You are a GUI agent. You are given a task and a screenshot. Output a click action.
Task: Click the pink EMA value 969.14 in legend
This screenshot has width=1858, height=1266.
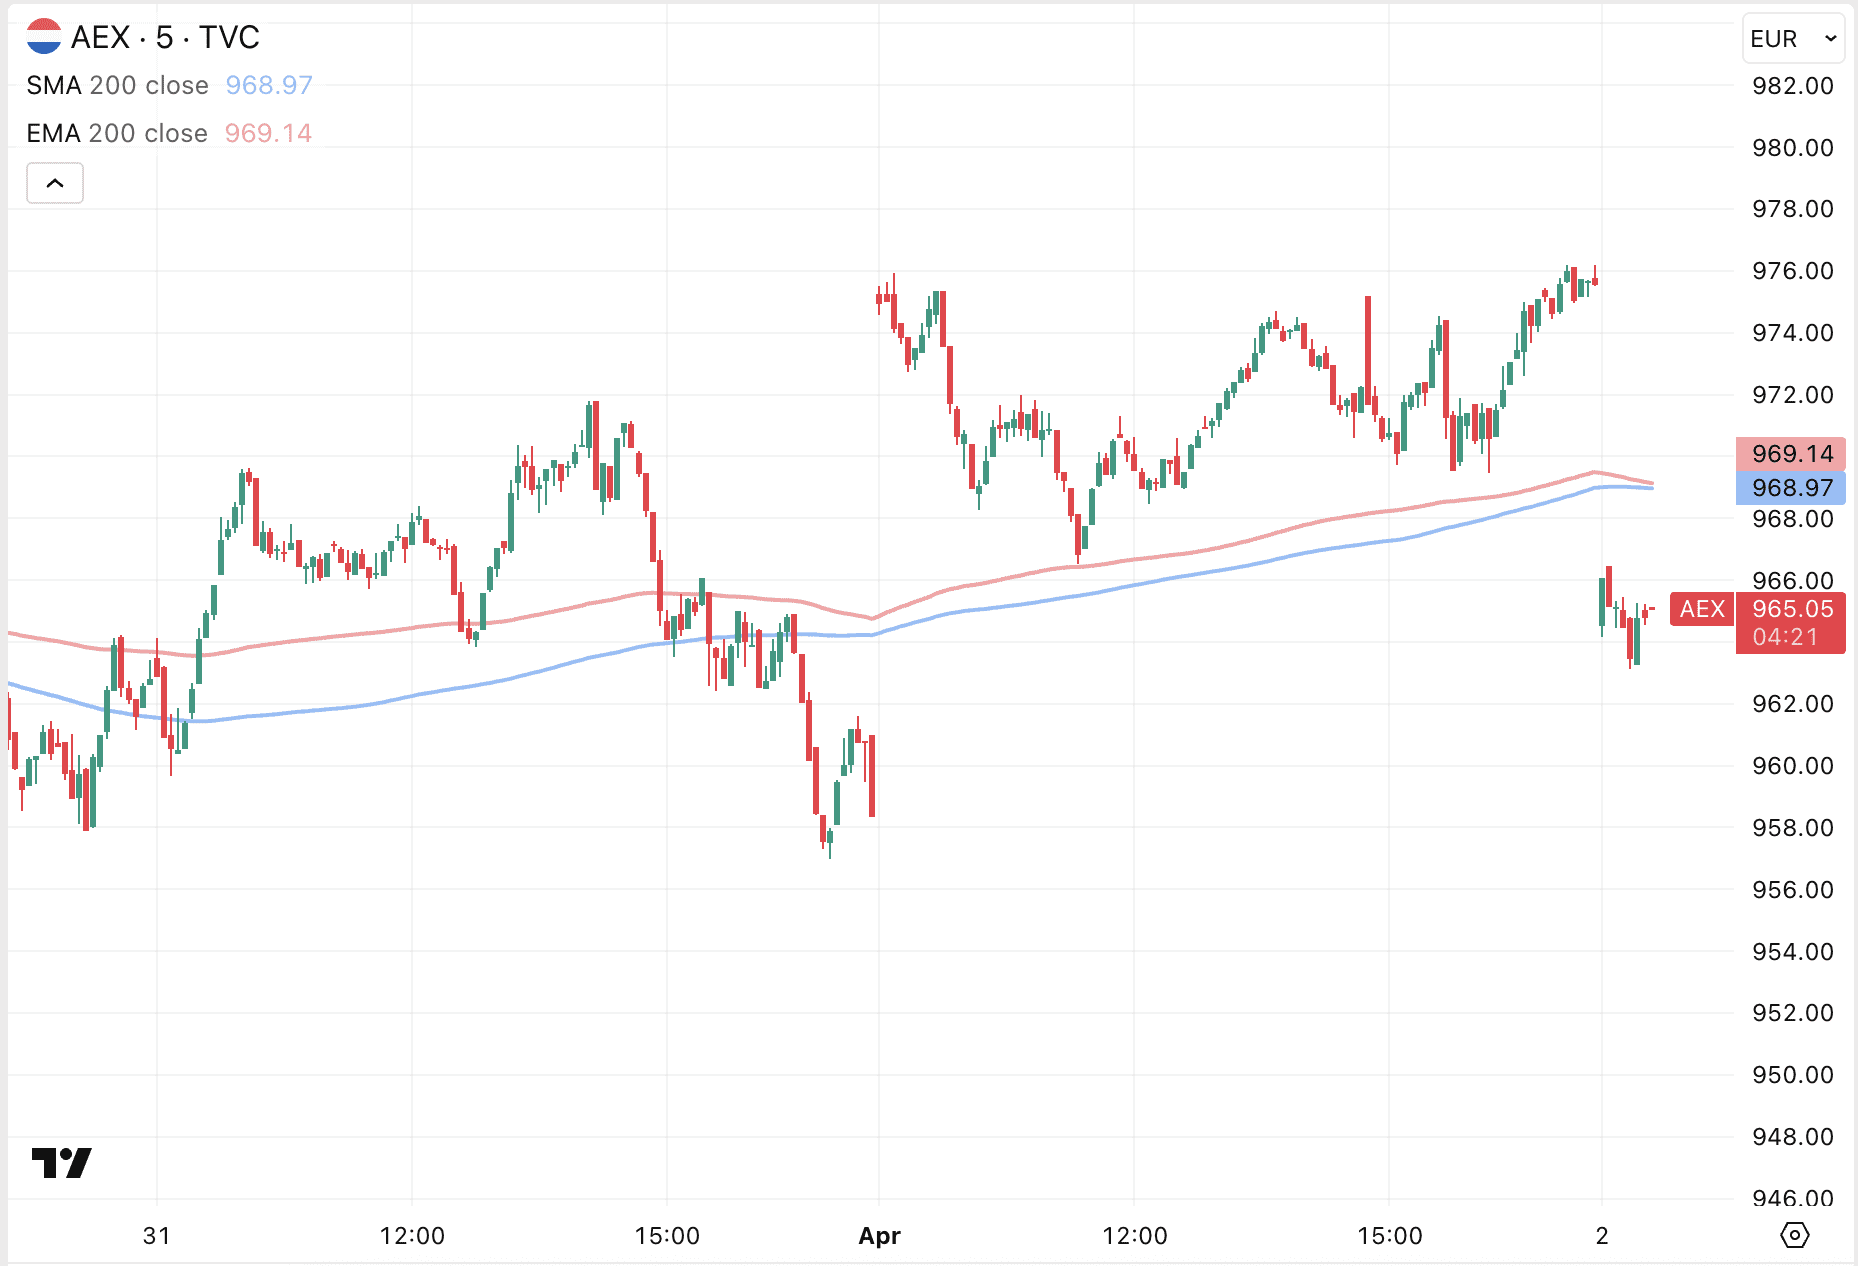point(268,133)
